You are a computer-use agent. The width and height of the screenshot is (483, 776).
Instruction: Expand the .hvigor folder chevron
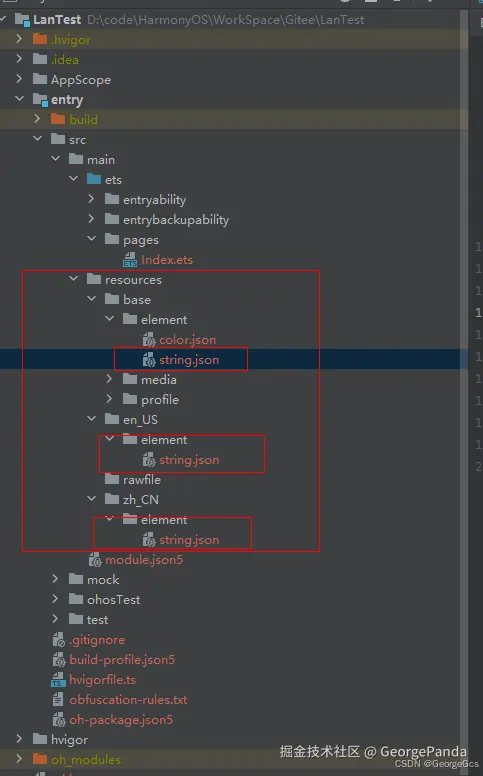tap(19, 39)
